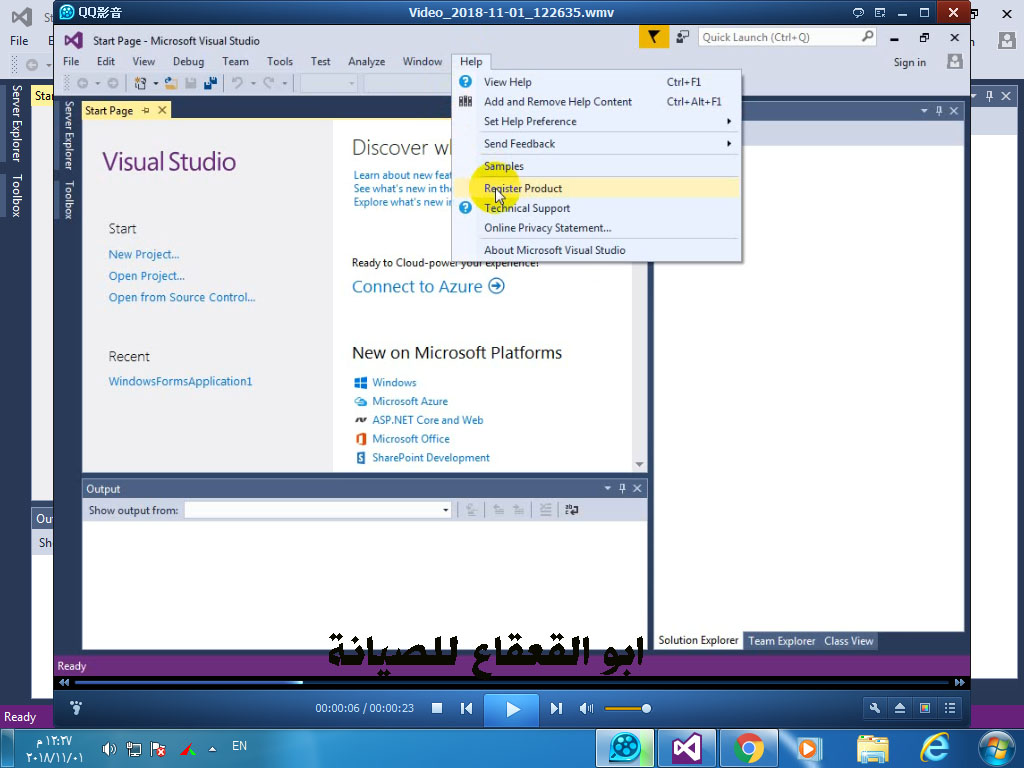Screen dimensions: 1024x768
Task: Open the Debug menu
Action: point(188,61)
